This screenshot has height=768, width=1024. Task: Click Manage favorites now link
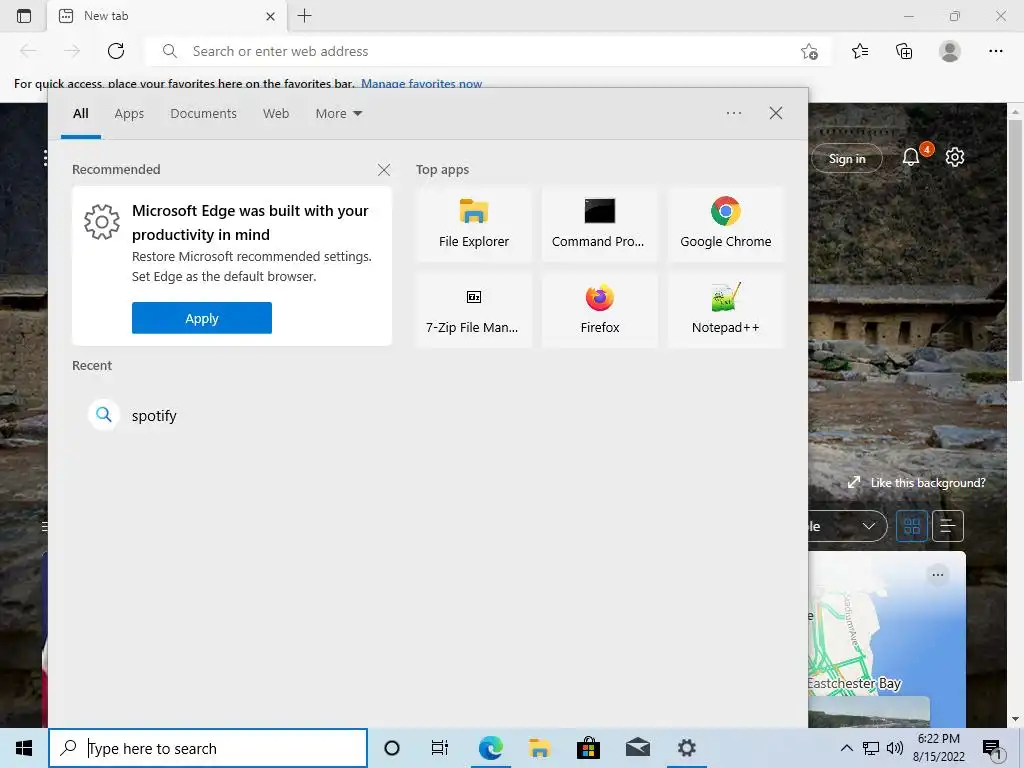point(421,84)
